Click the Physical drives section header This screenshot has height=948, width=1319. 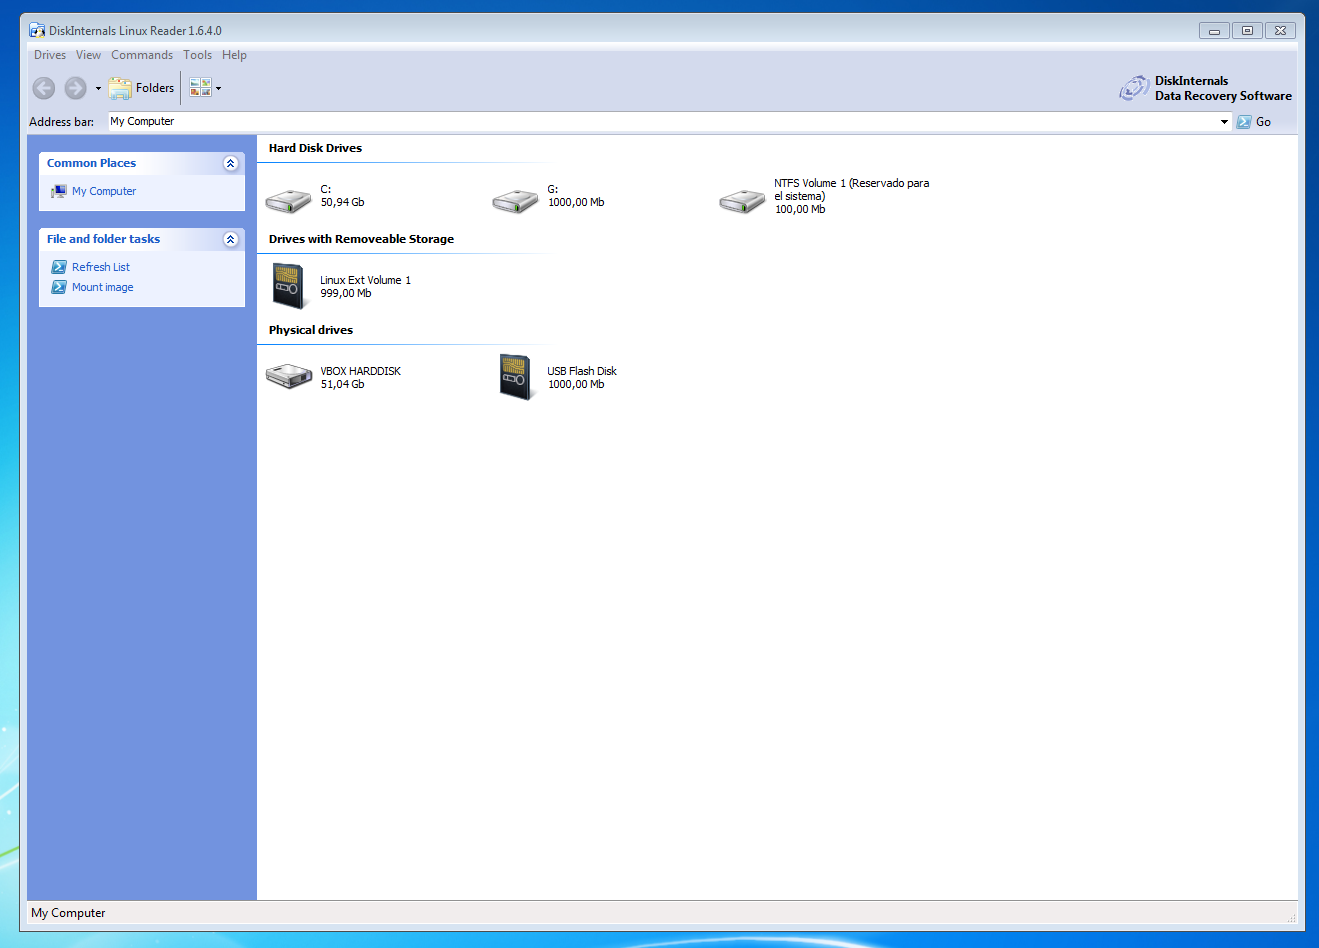[x=311, y=330]
